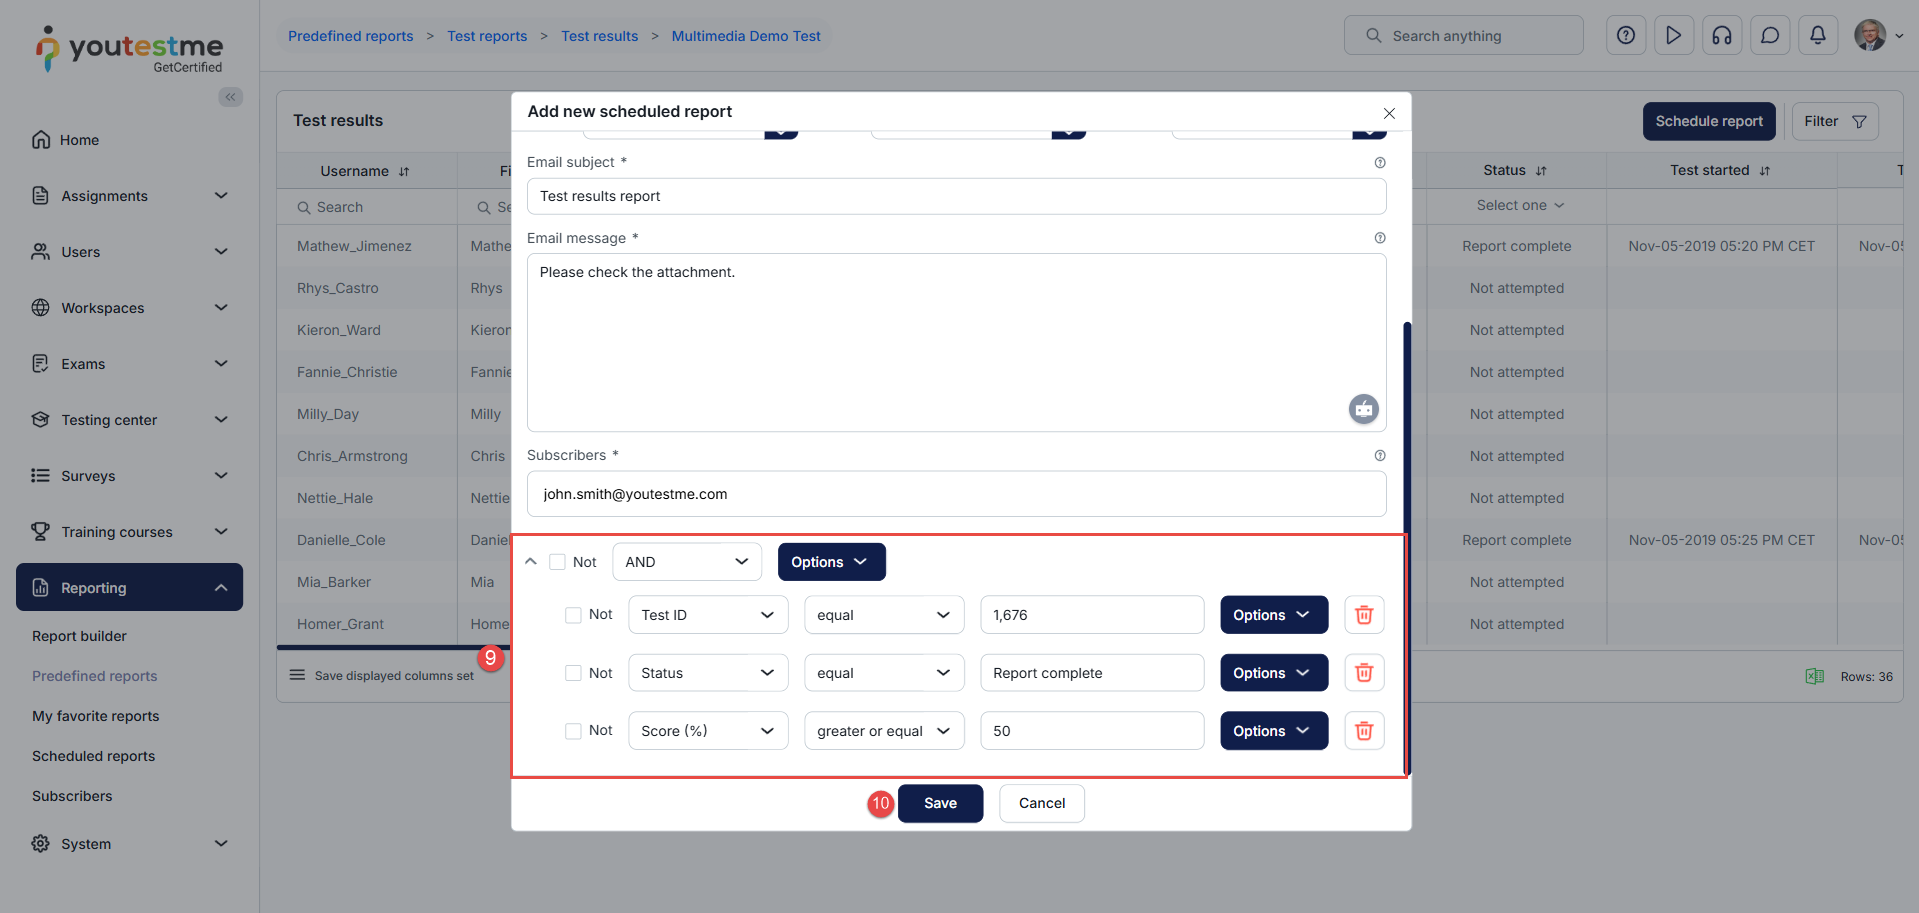This screenshot has height=913, width=1919.
Task: Click the Excel export icon
Action: (x=1814, y=677)
